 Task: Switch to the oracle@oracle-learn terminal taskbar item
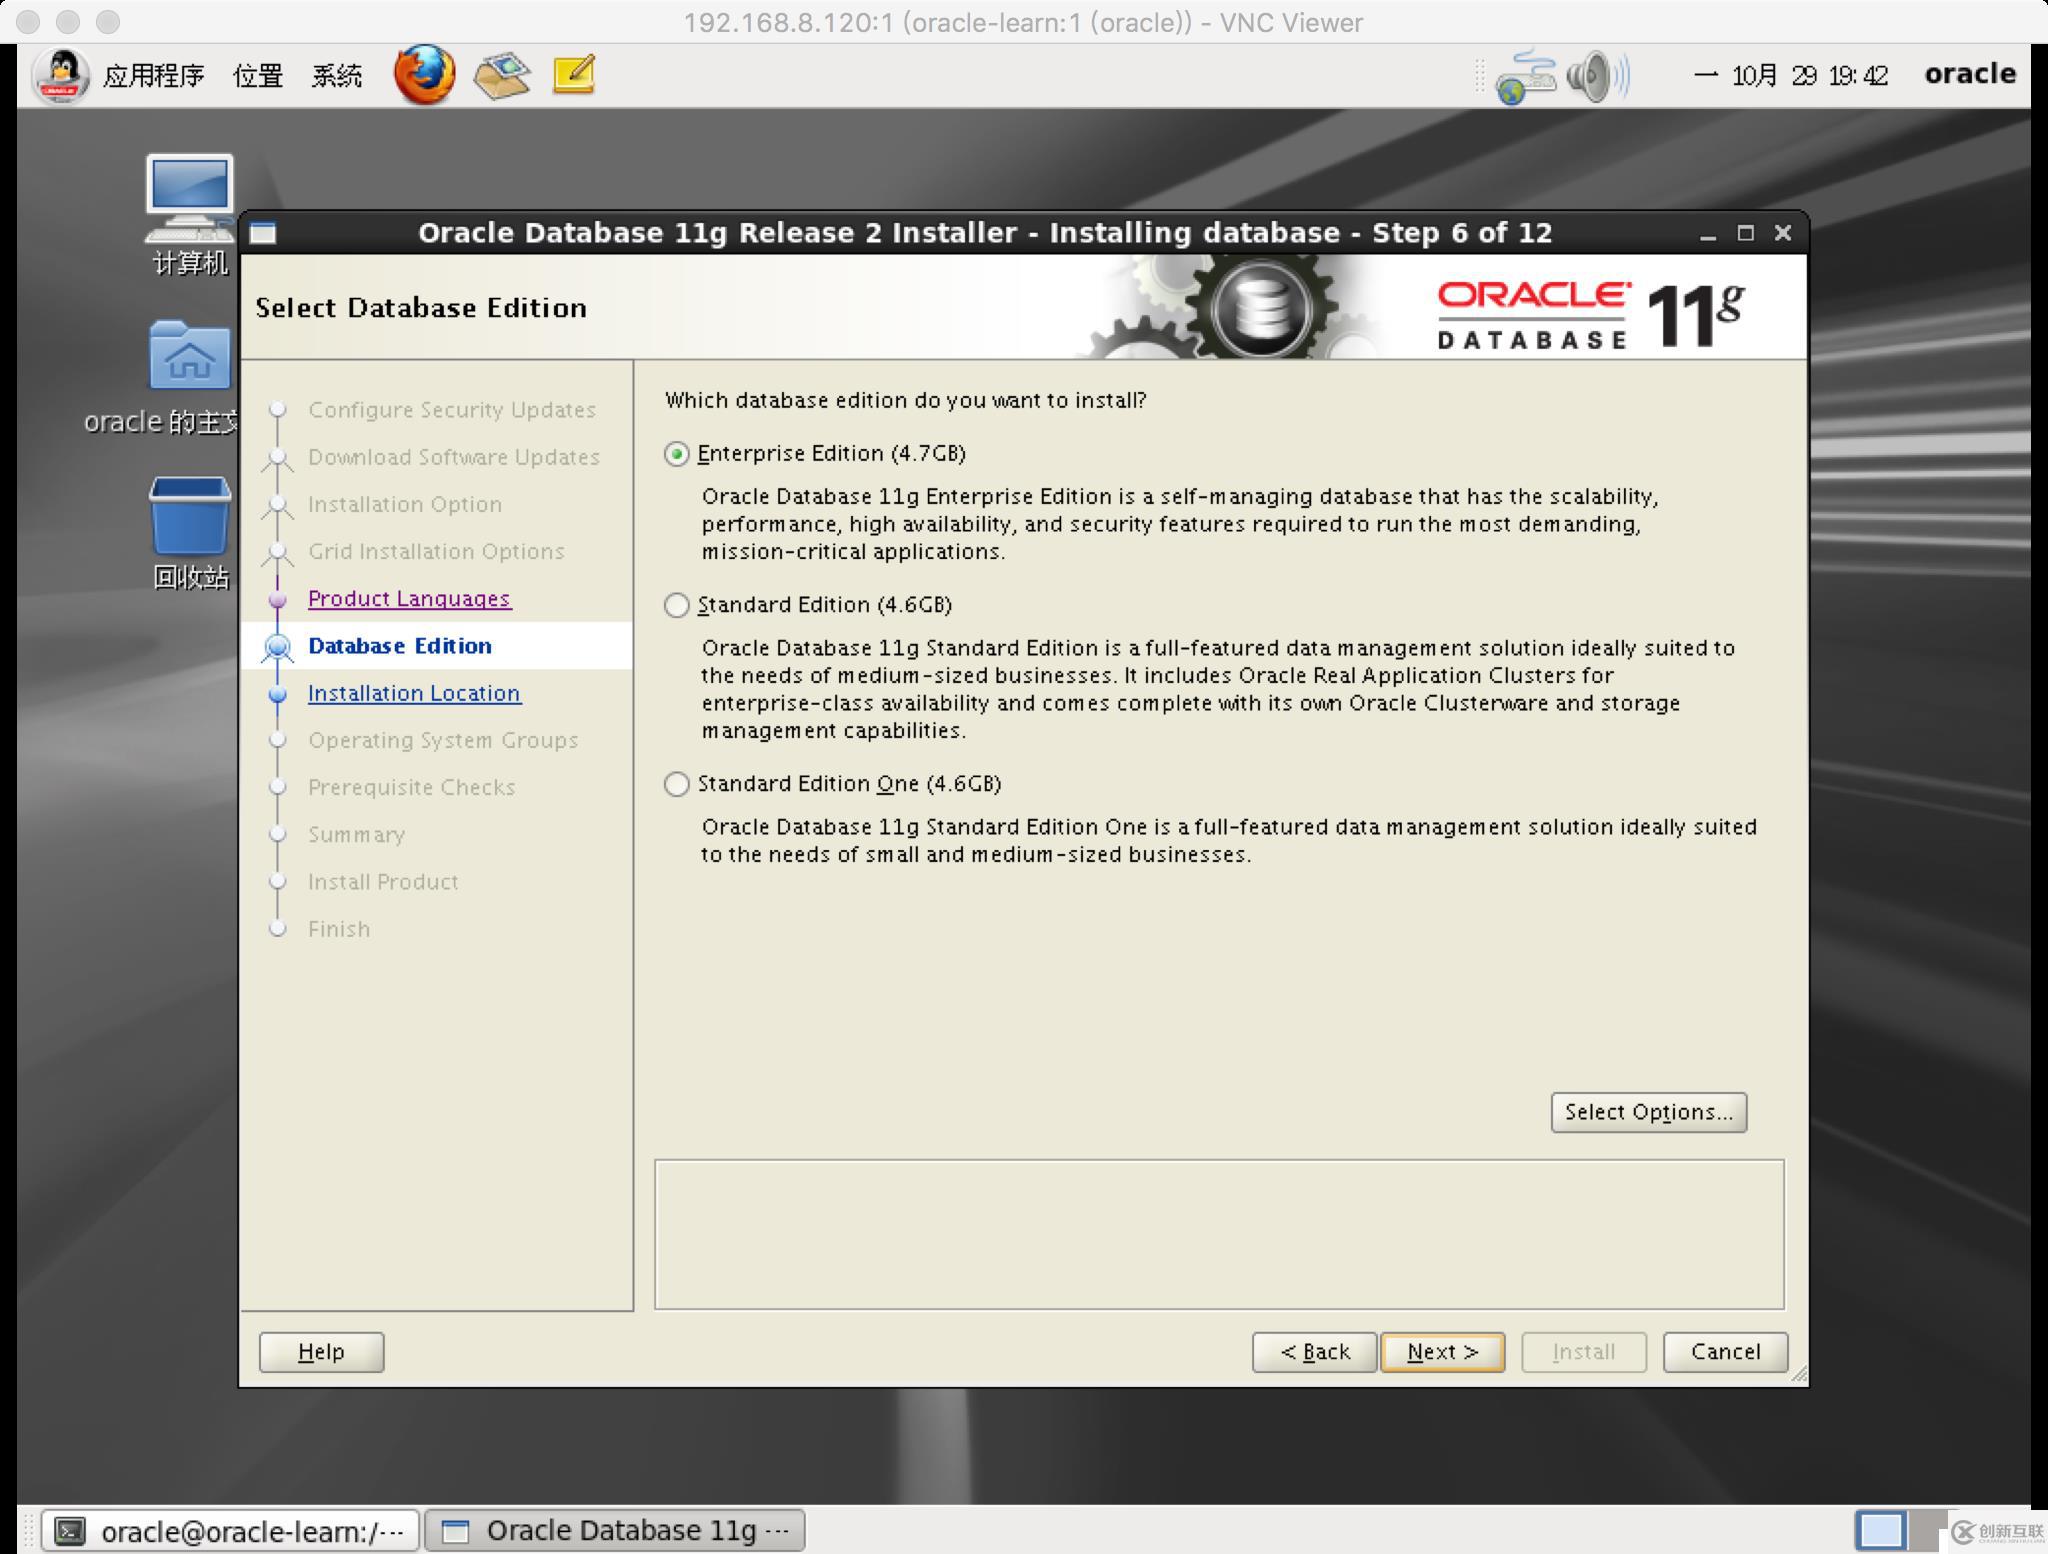[230, 1531]
